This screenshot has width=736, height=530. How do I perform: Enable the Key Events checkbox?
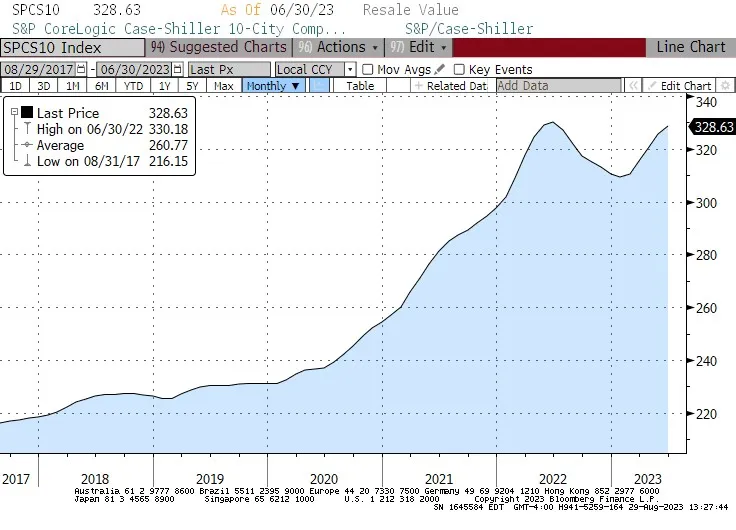click(x=459, y=69)
